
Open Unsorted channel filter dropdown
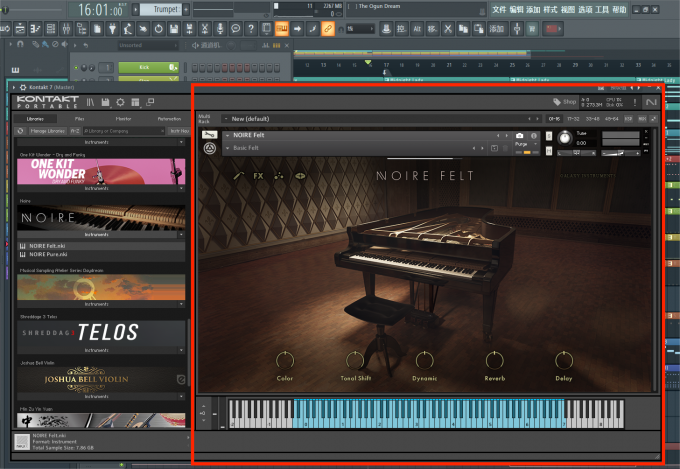click(148, 45)
